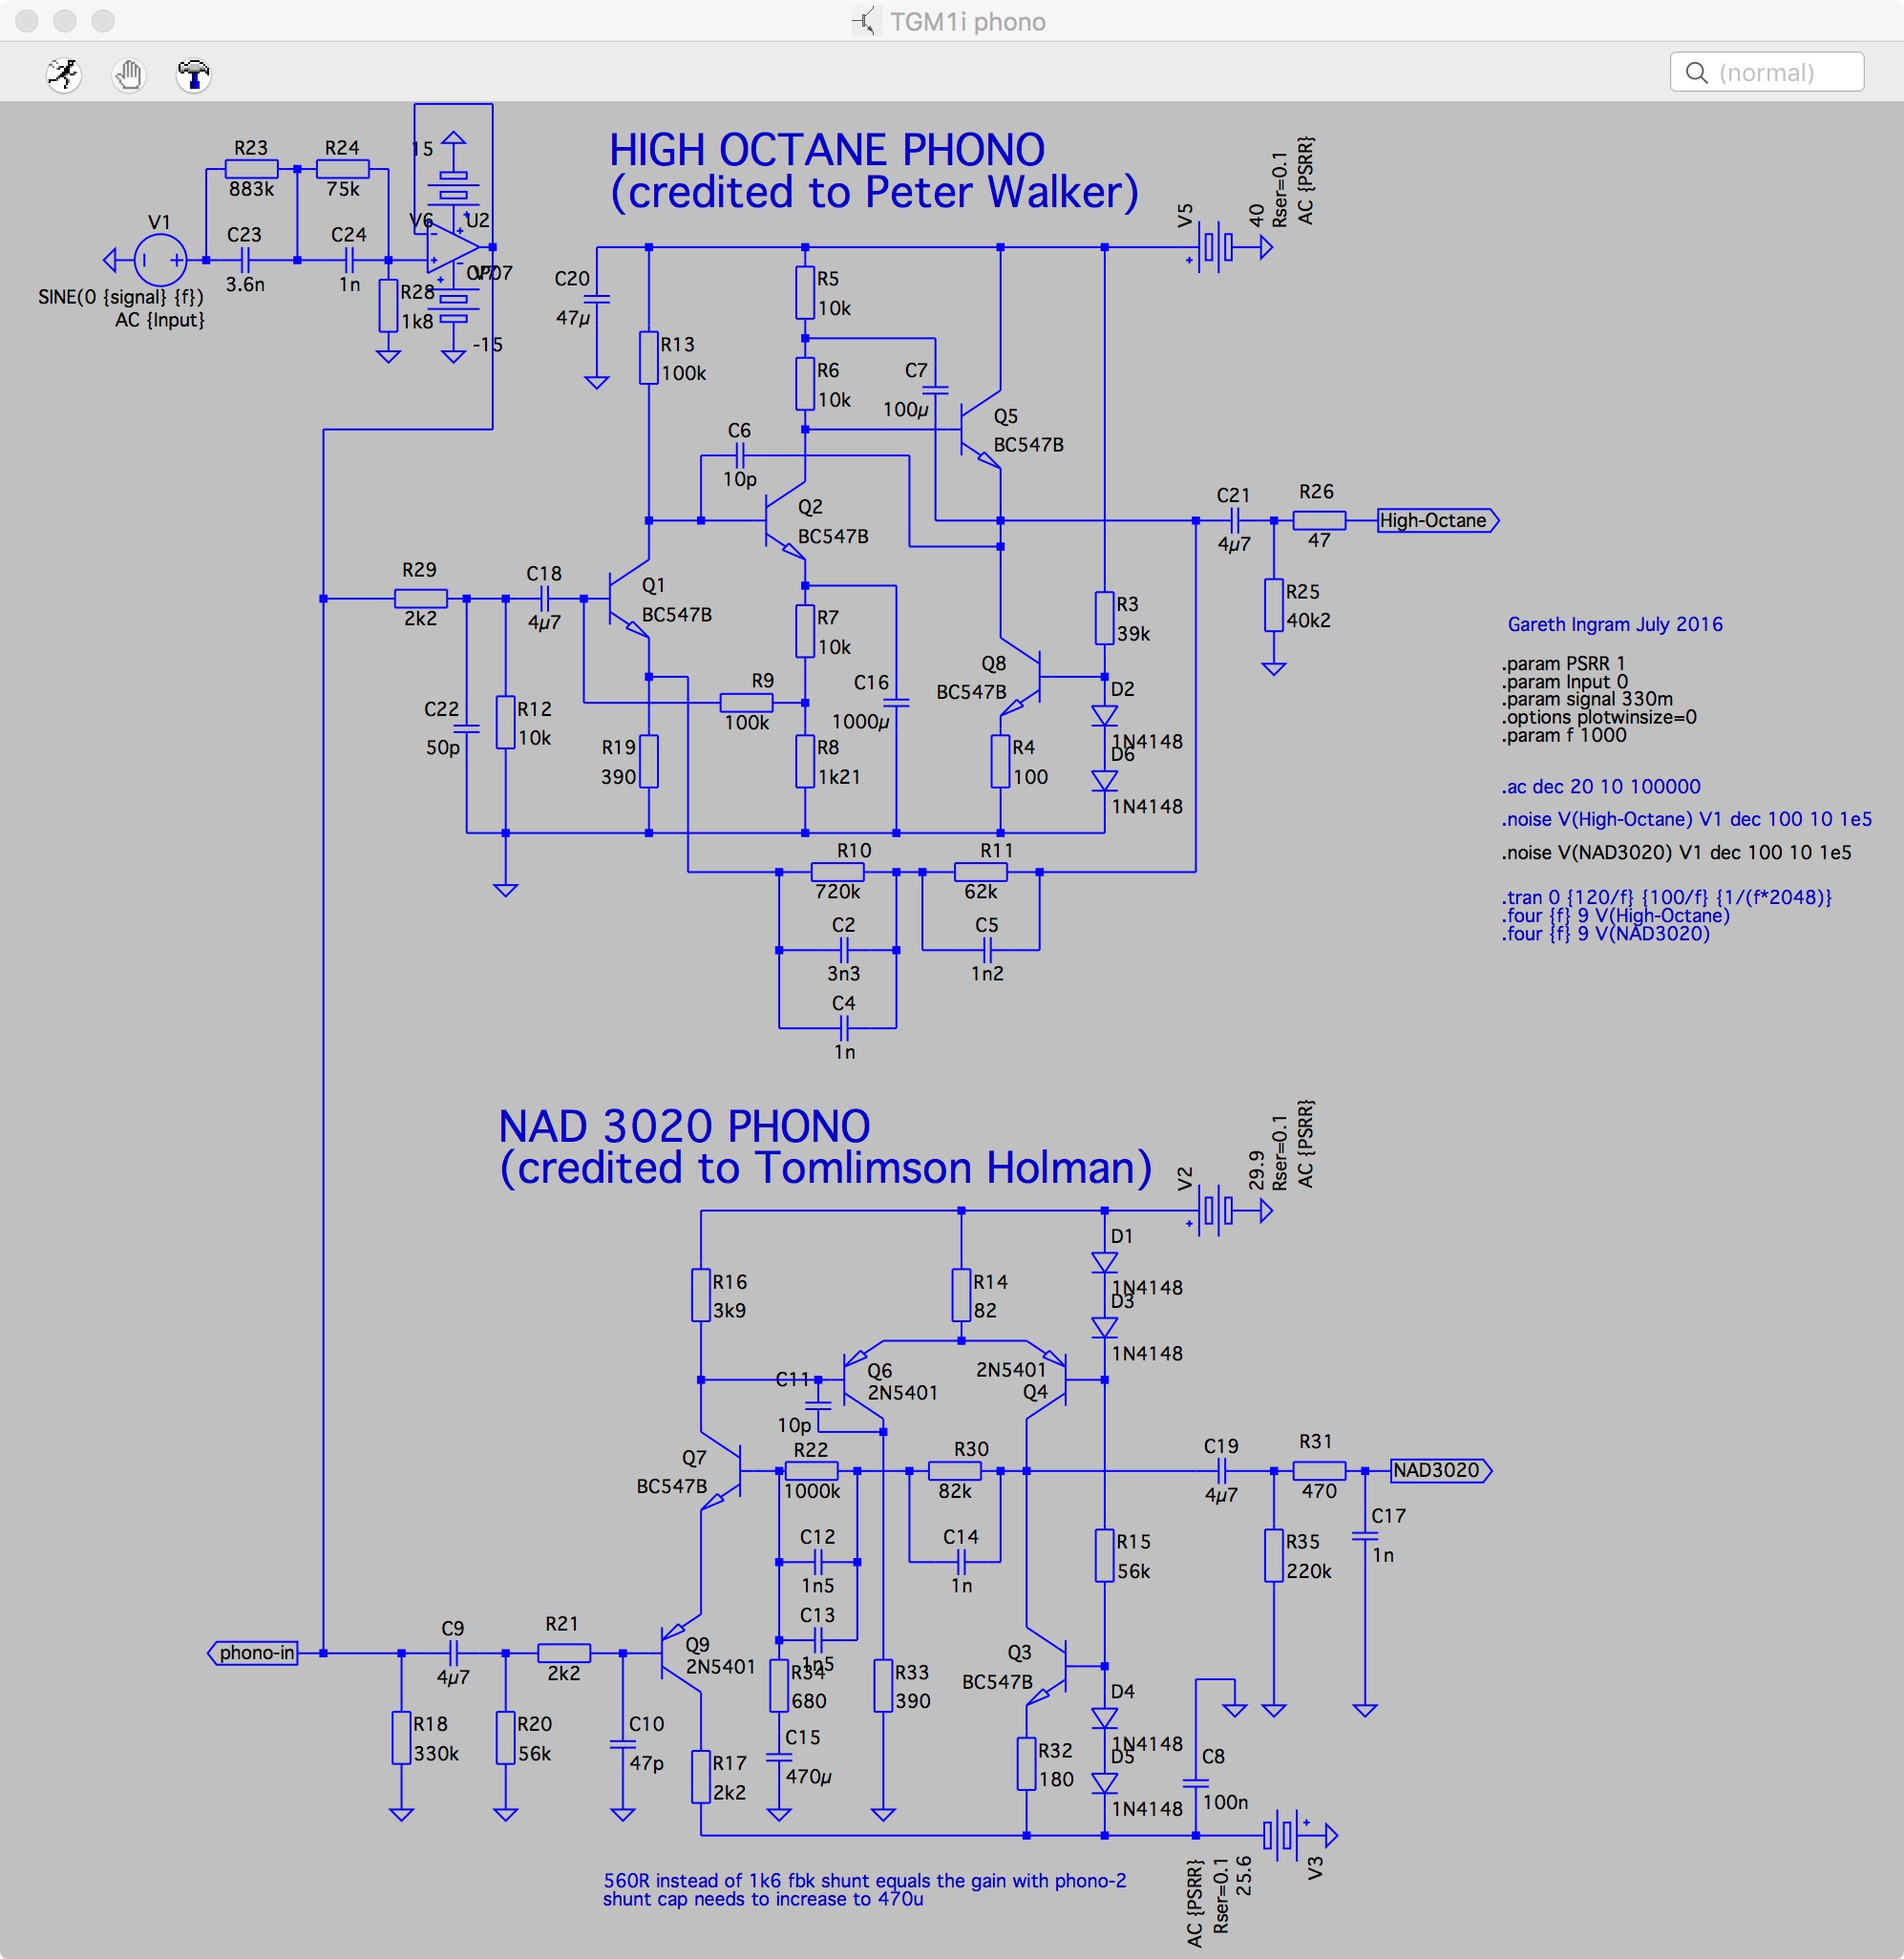
Task: Click the NAD 3020 PHONO title text
Action: point(684,1126)
